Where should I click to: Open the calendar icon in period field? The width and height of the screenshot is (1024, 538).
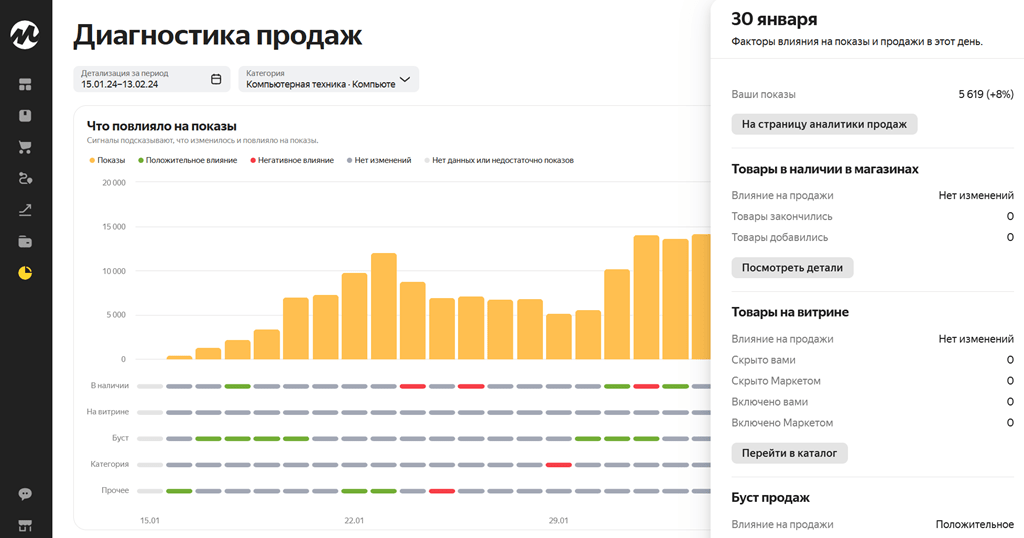[x=216, y=79]
